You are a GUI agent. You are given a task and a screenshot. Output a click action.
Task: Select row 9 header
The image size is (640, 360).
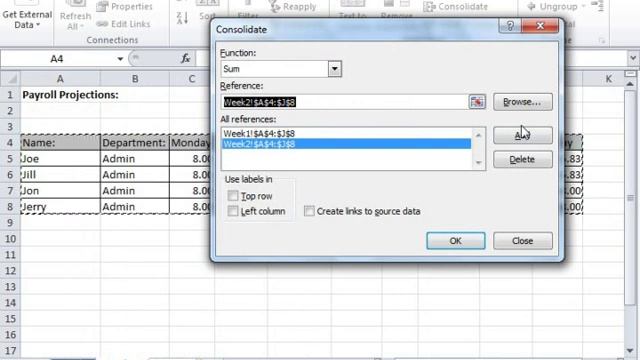click(10, 222)
